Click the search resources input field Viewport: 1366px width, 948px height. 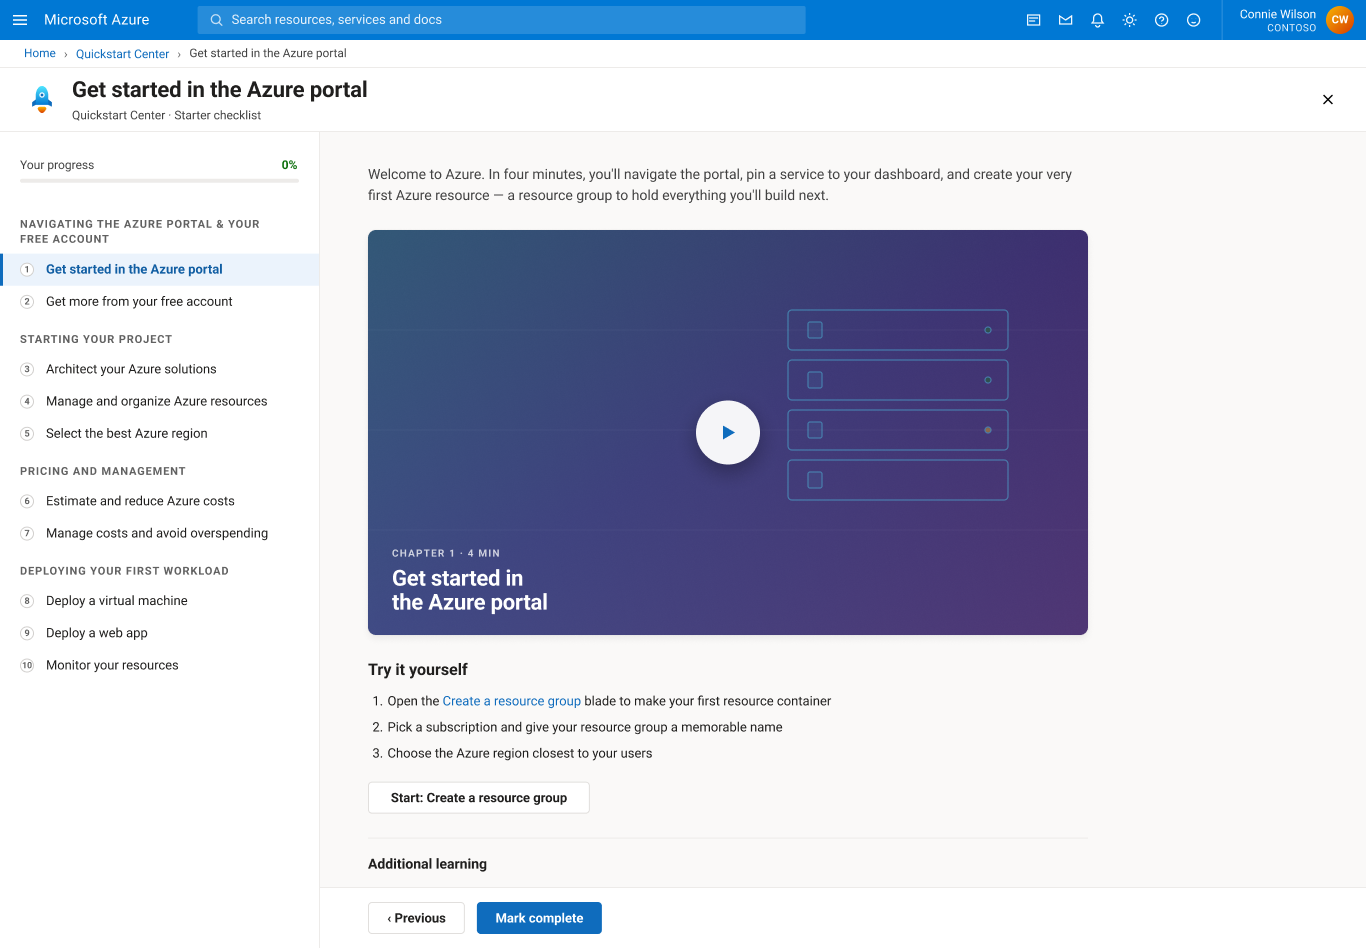[501, 20]
